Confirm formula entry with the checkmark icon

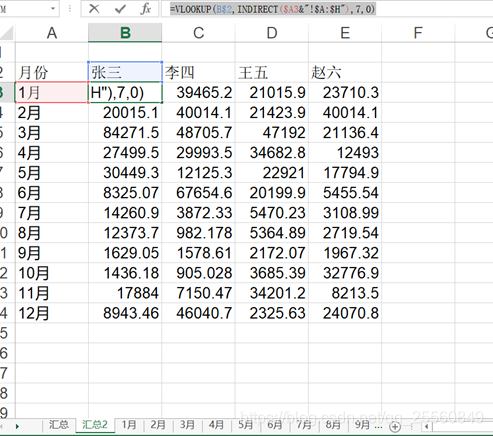120,9
